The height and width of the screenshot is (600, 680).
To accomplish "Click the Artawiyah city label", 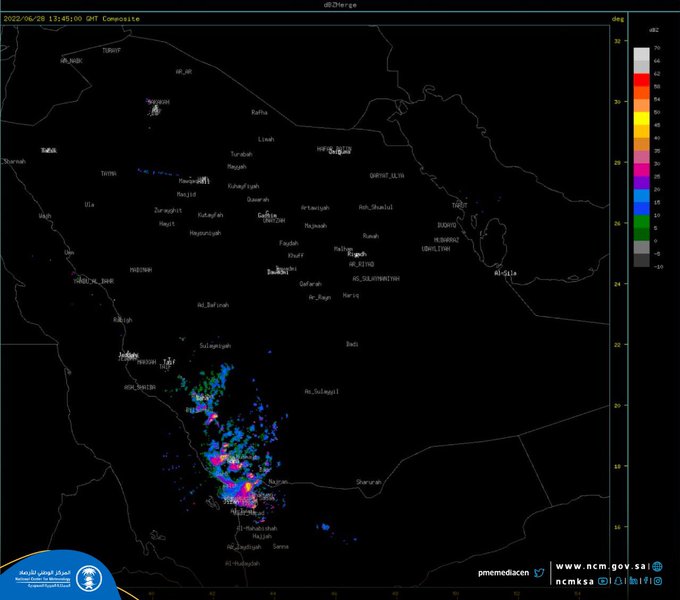I will pos(315,208).
